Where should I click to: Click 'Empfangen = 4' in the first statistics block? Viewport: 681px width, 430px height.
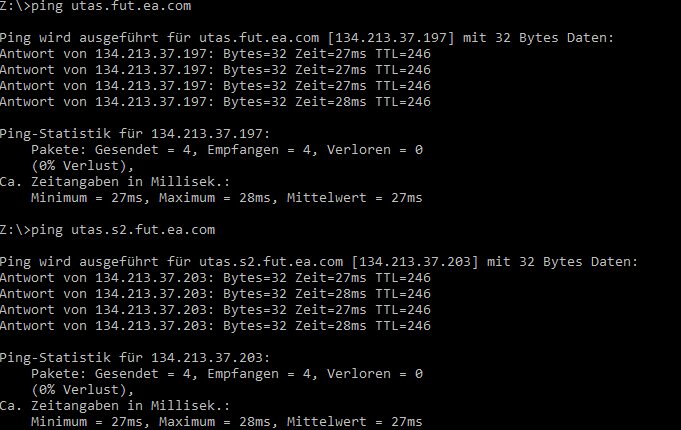[x=260, y=150]
